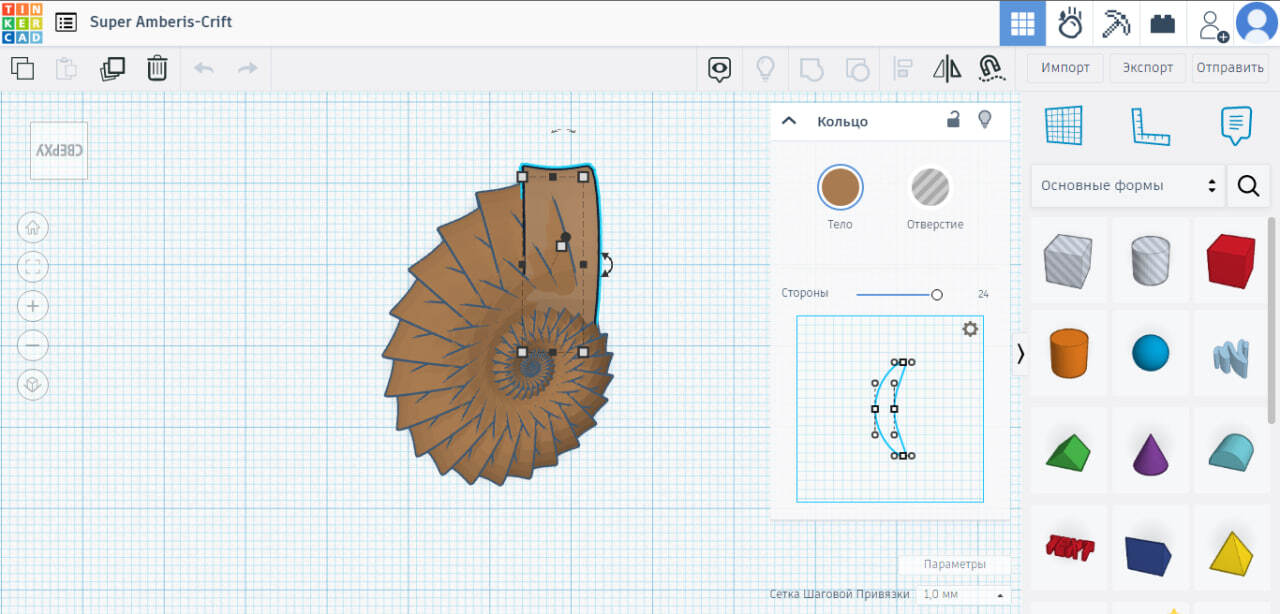The image size is (1280, 614).
Task: Select the Mirror tool icon
Action: 946,68
